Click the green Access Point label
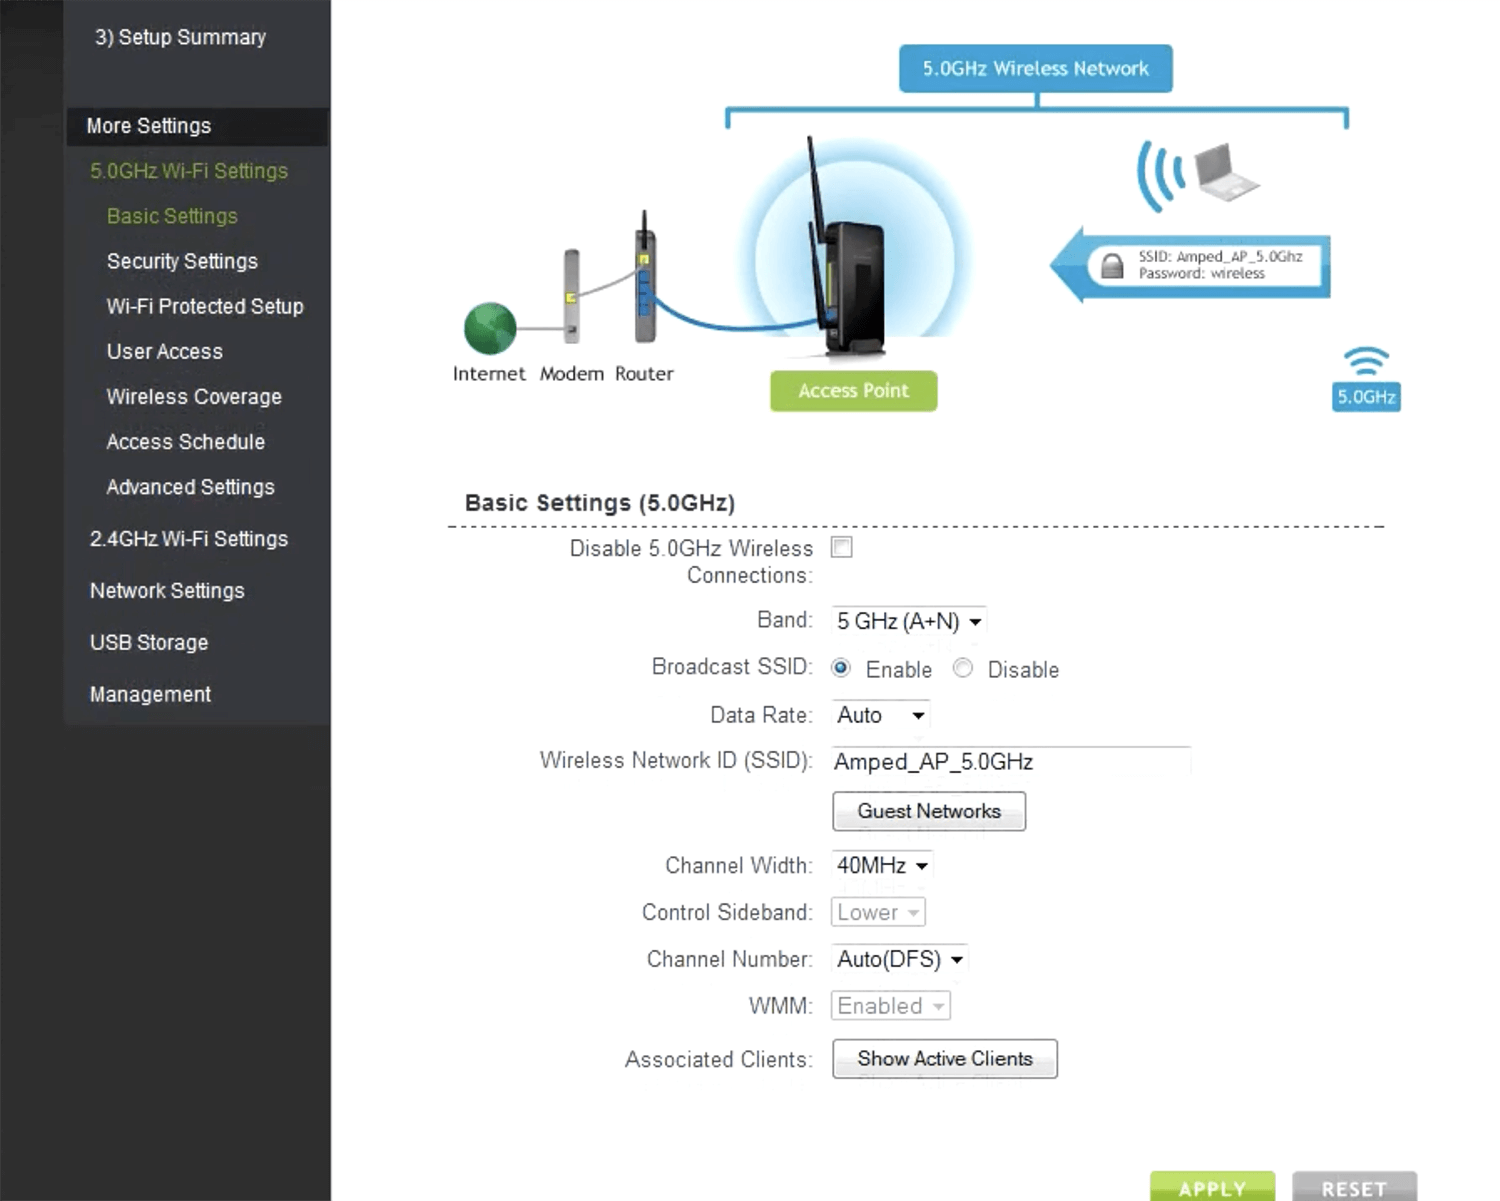The width and height of the screenshot is (1500, 1201). coord(853,391)
